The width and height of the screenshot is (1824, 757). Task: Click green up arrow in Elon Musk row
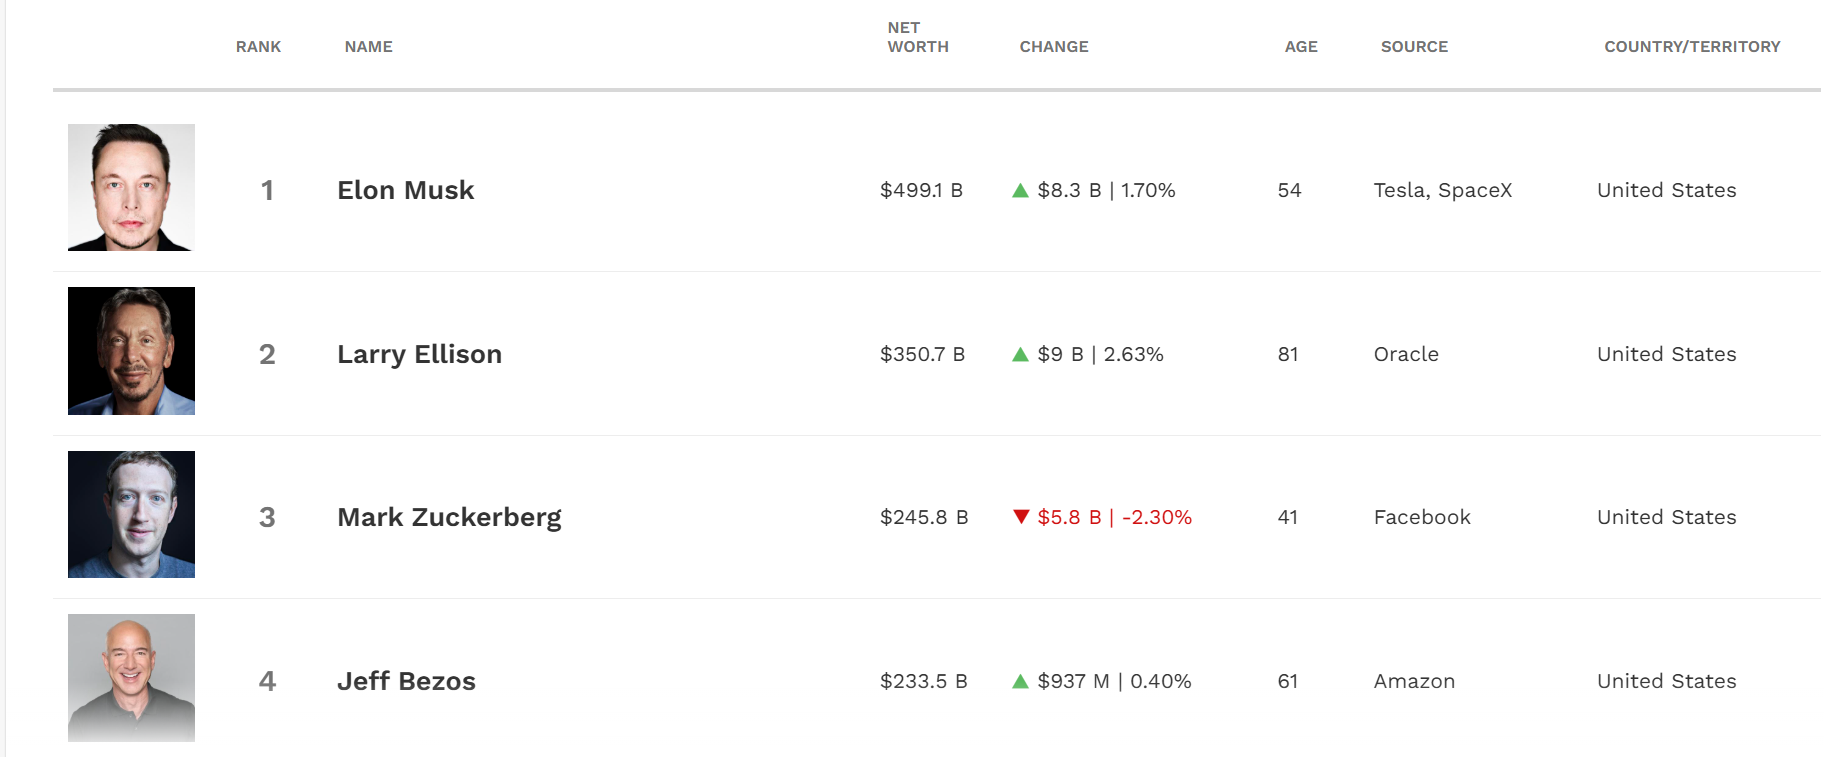(1020, 190)
